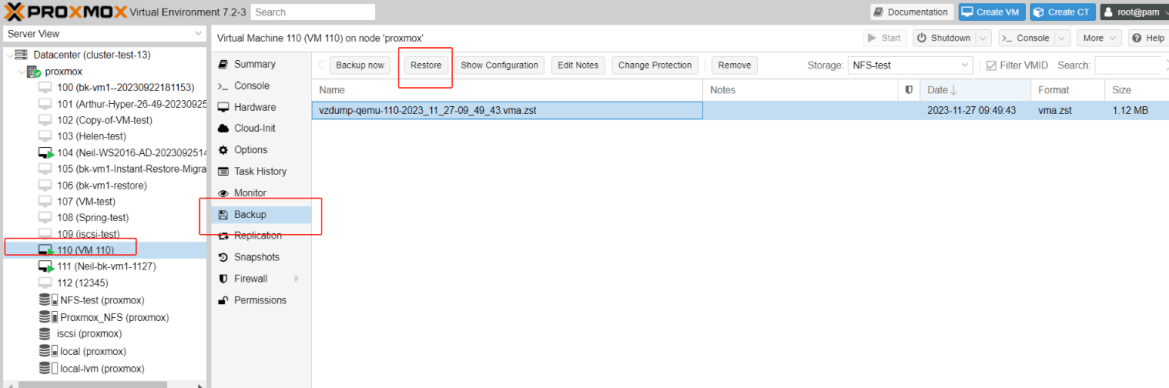Click the Hardware monitor icon

[x=223, y=107]
